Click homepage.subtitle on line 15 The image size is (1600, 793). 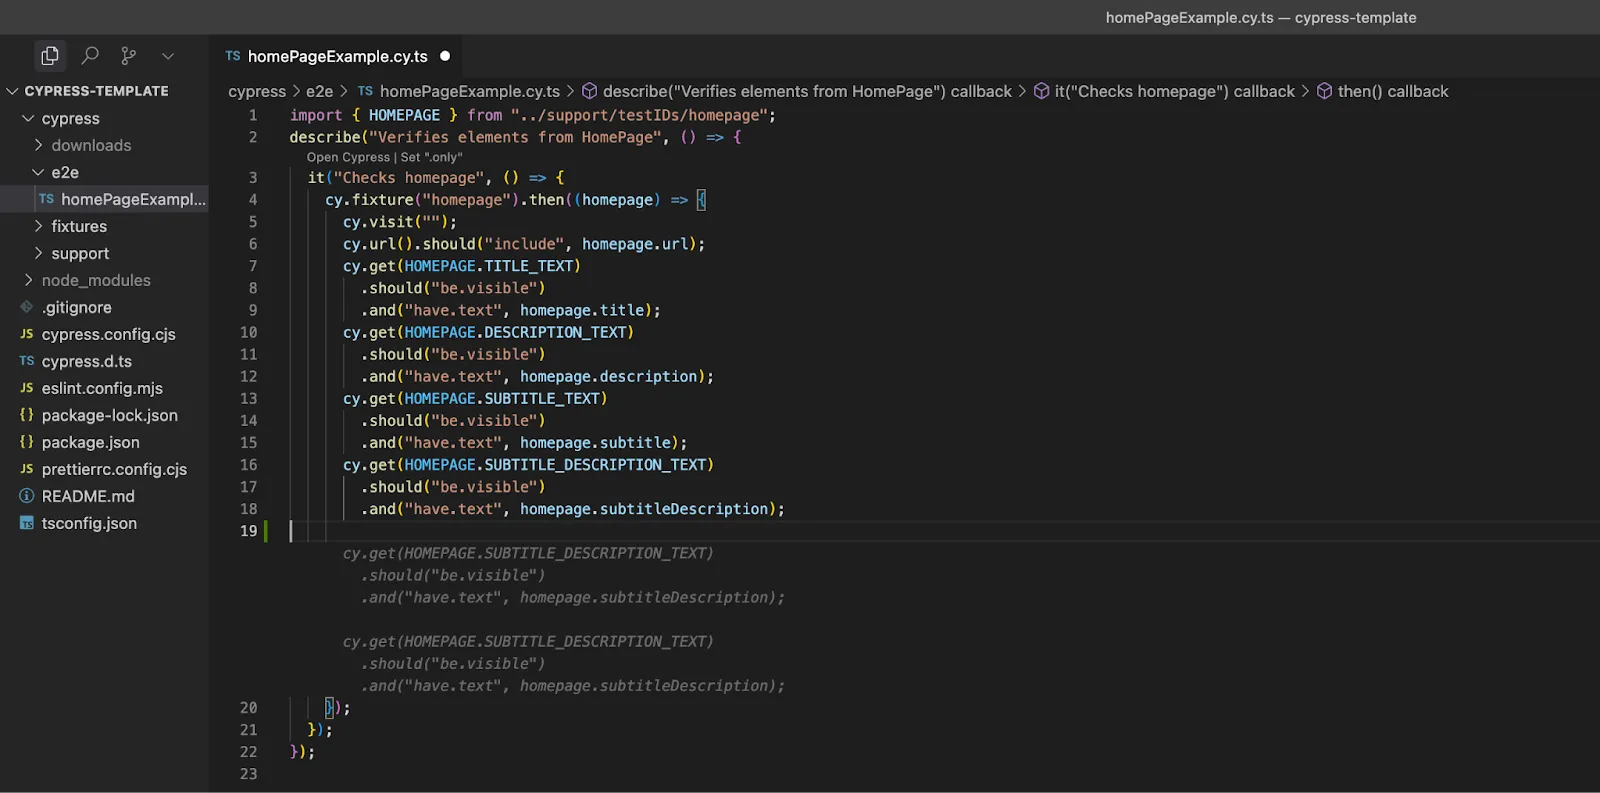[596, 443]
